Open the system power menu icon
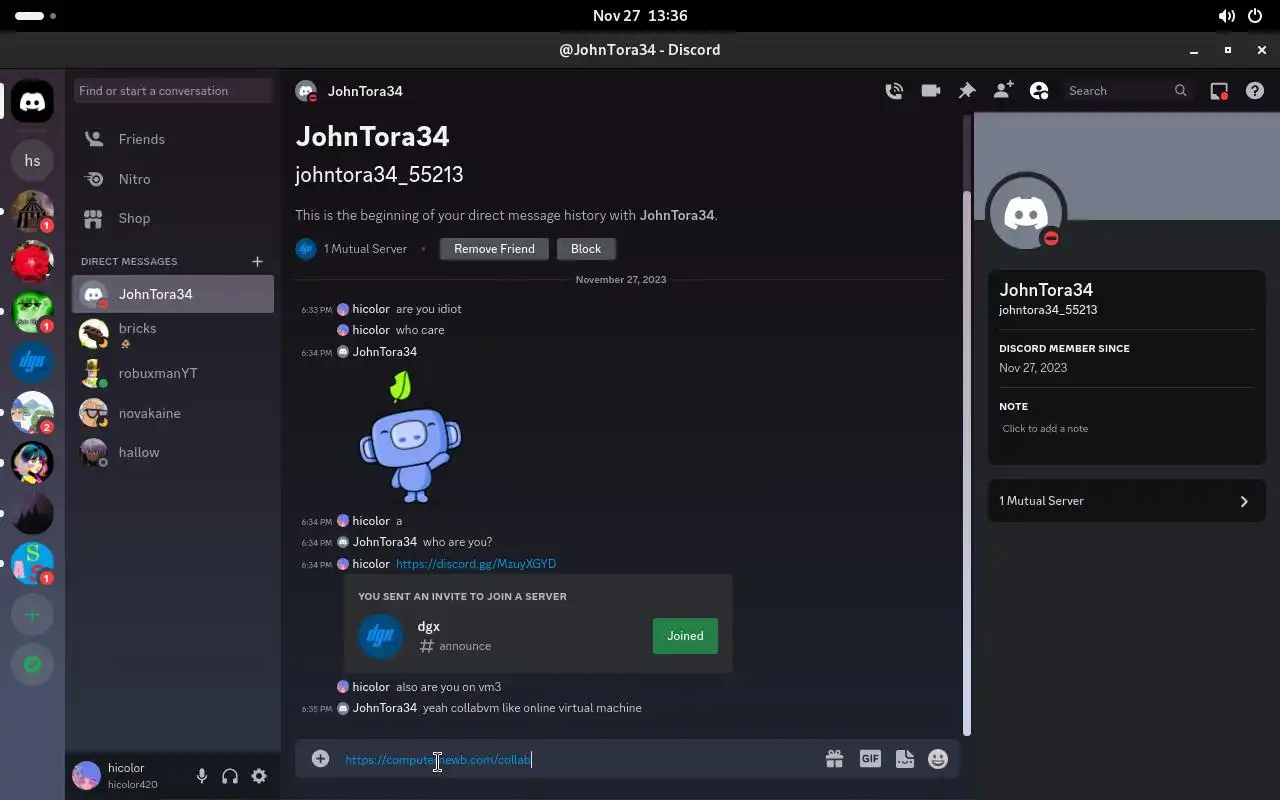 [x=1256, y=16]
